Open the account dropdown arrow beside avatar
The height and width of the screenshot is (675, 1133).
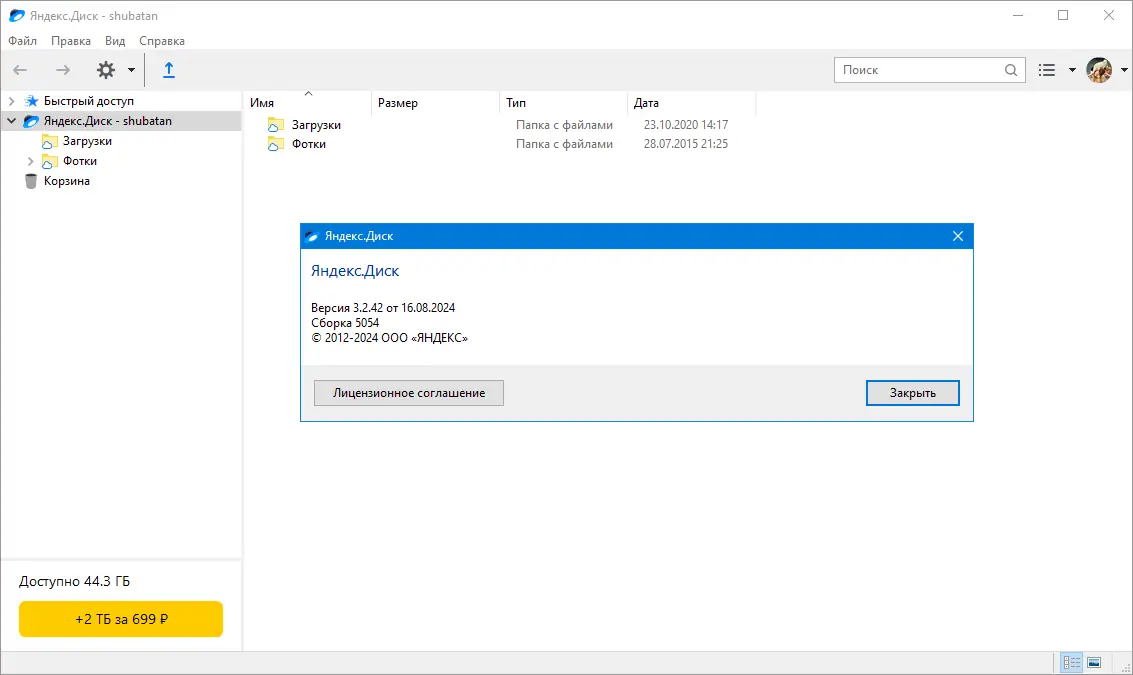click(x=1124, y=70)
